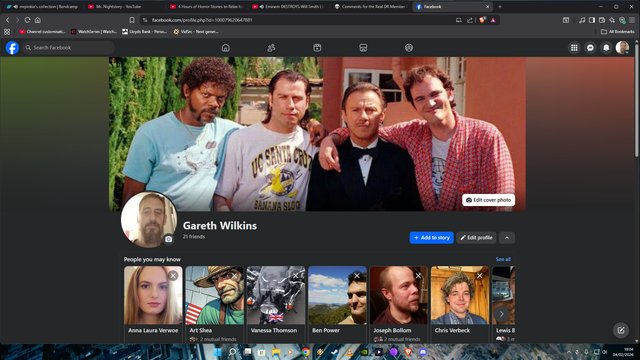This screenshot has width=640, height=360.
Task: Dismiss Art Shea suggestion
Action: 234,276
